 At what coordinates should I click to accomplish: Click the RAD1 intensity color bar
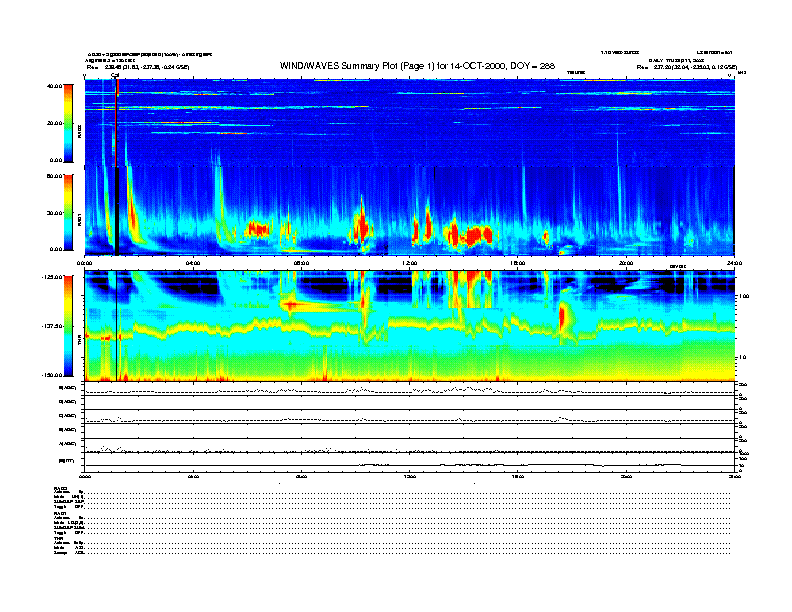point(68,212)
